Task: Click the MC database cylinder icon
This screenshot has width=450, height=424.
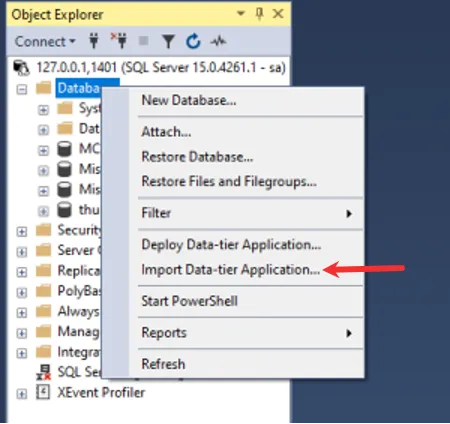Action: click(64, 149)
